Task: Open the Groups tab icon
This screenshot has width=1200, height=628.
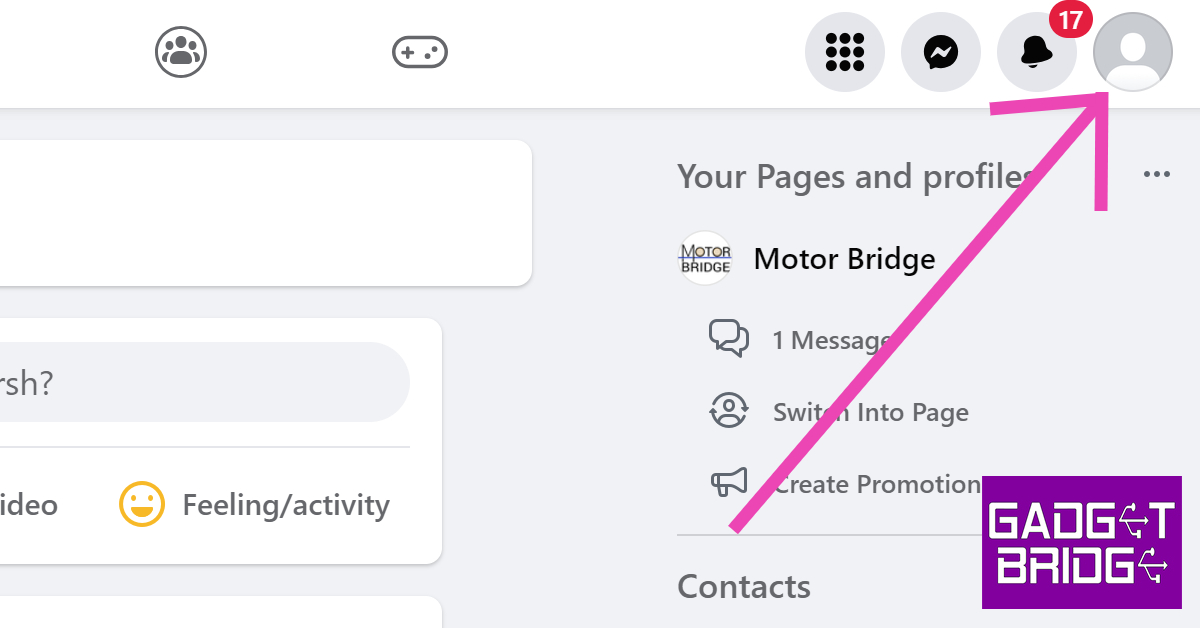Action: [x=181, y=52]
